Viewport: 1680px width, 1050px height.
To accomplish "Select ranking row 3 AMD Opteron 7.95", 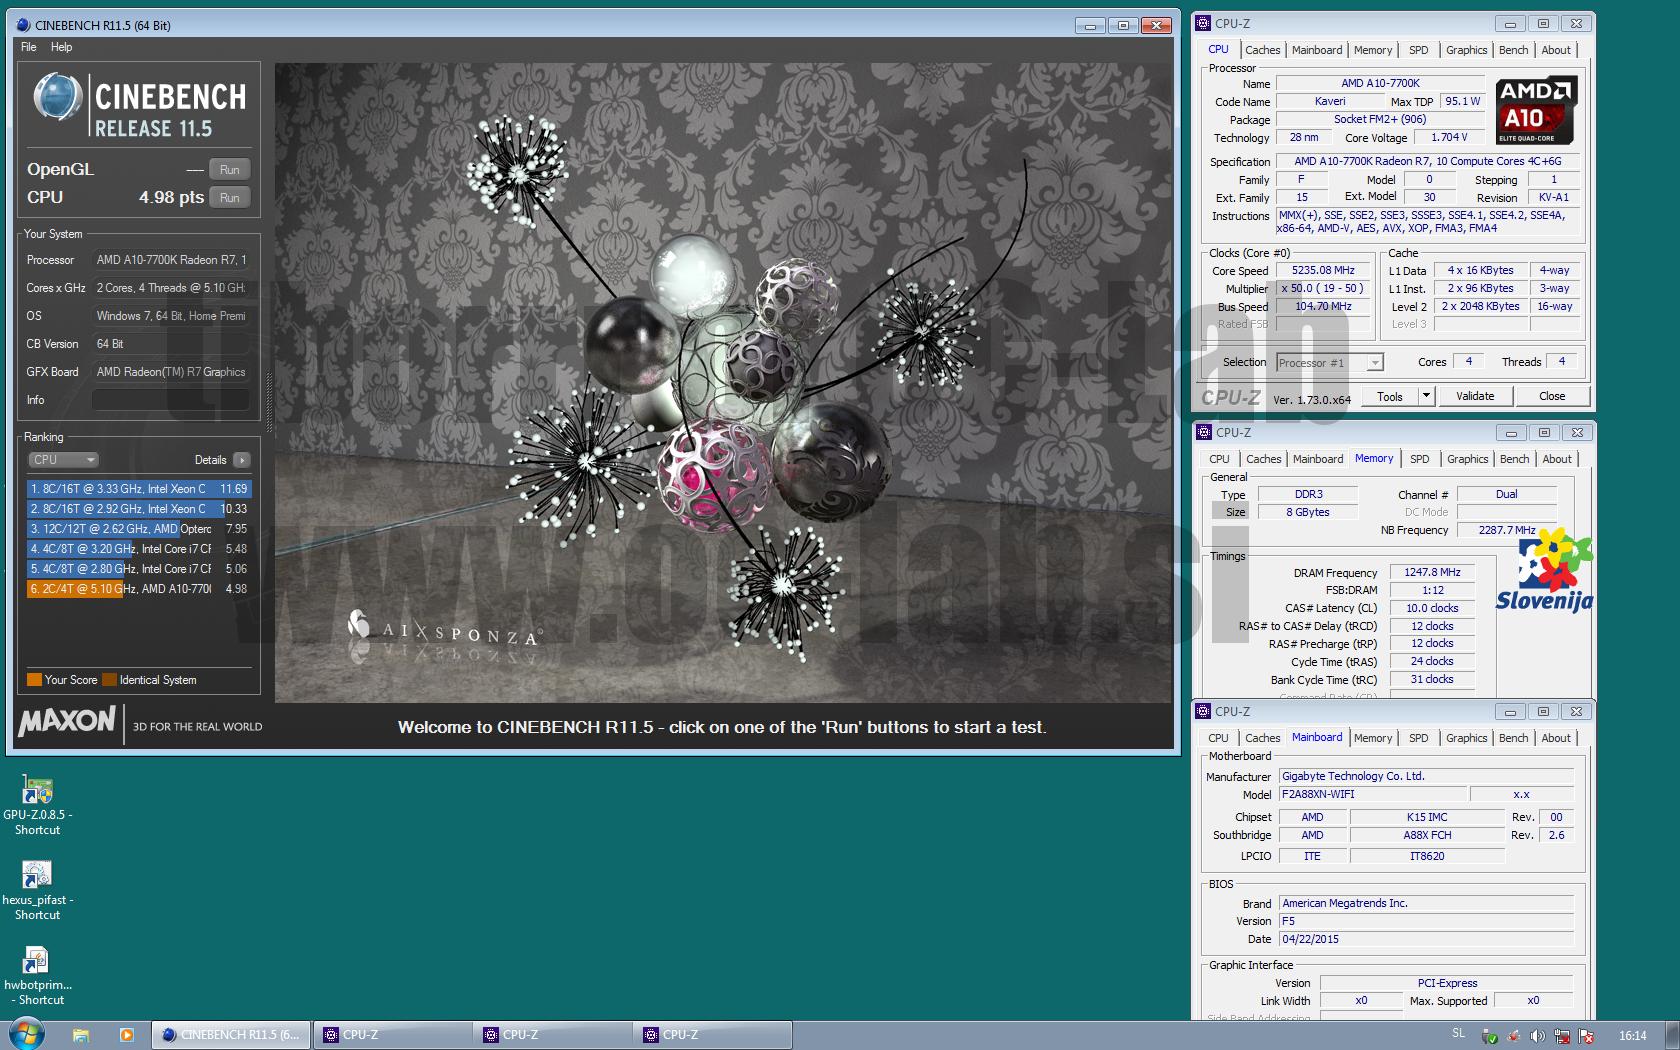I will click(139, 529).
